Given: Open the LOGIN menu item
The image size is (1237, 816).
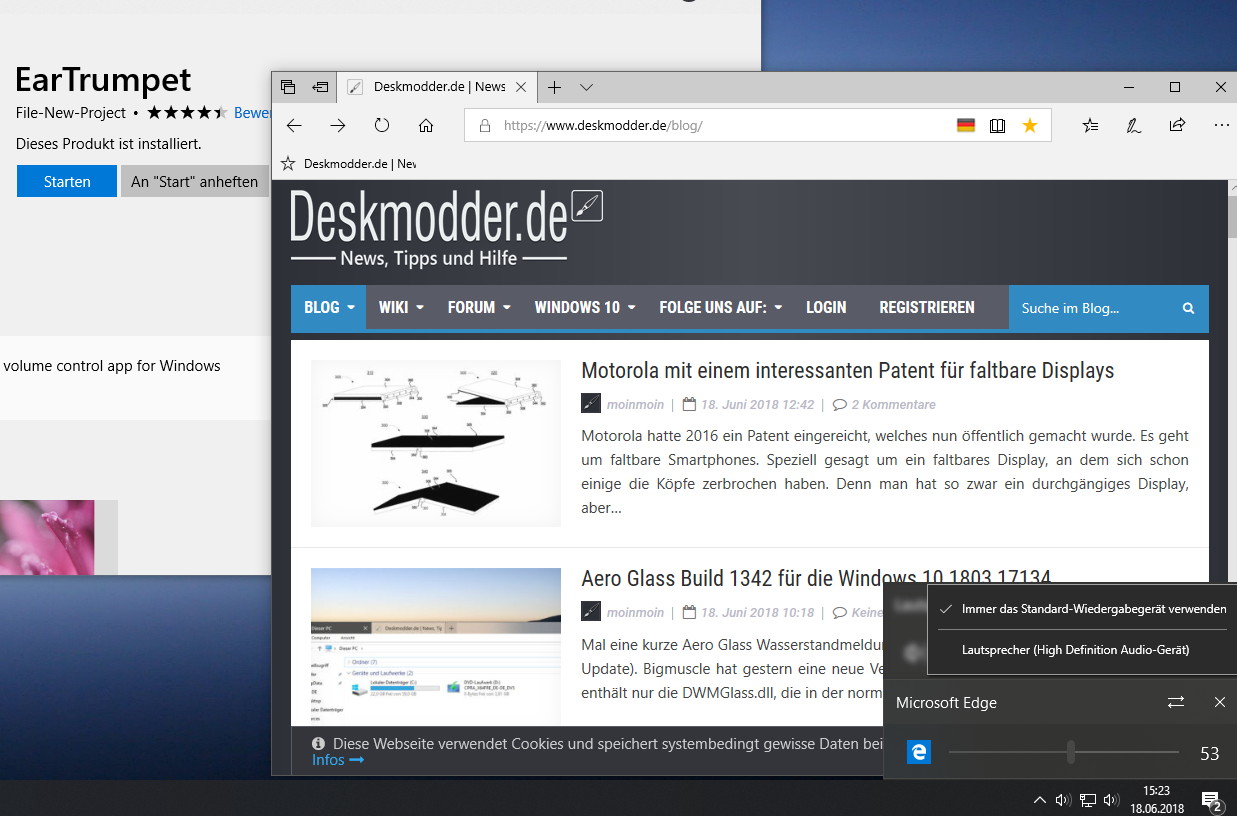Looking at the screenshot, I should (x=826, y=307).
